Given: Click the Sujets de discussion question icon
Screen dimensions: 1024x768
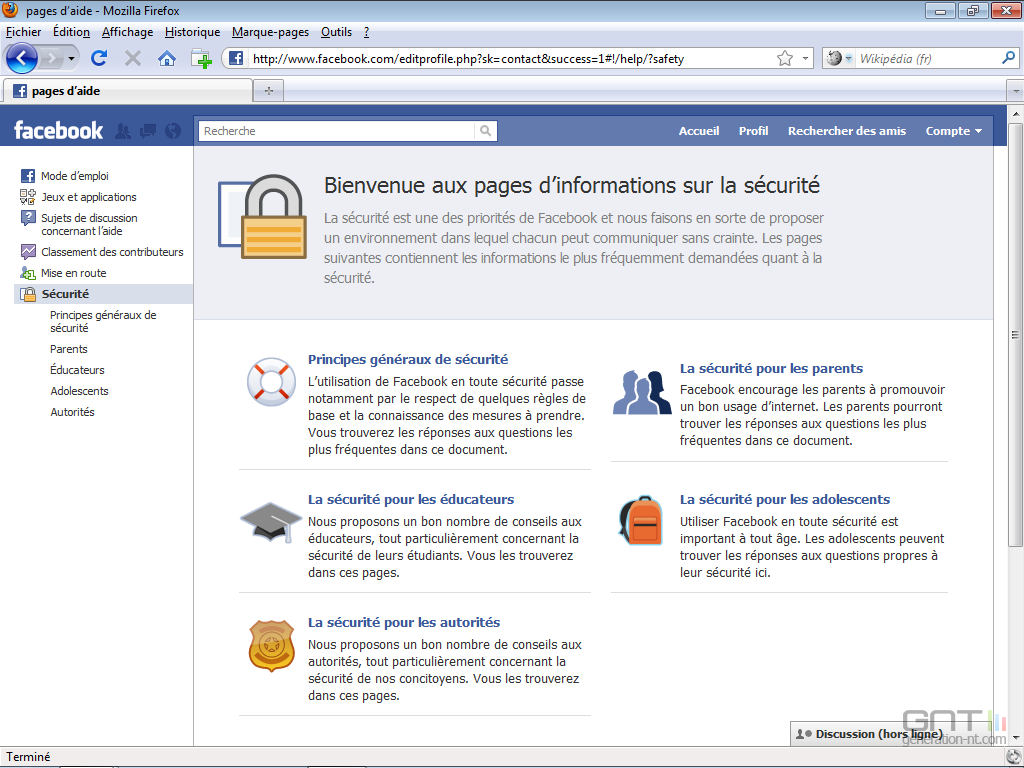Looking at the screenshot, I should coord(27,217).
